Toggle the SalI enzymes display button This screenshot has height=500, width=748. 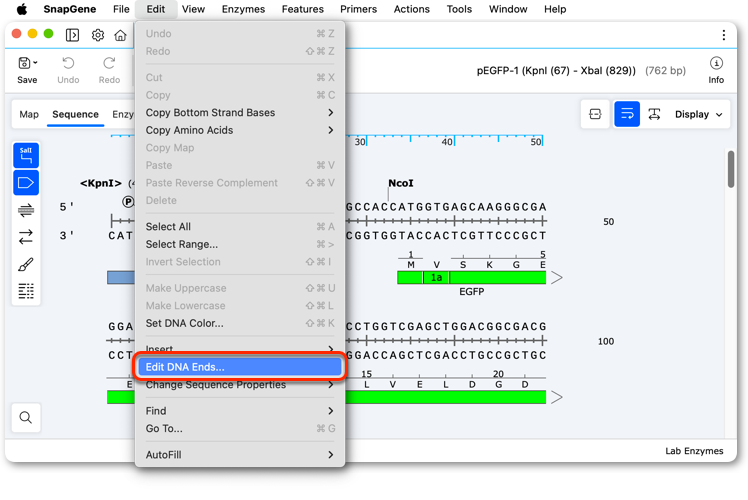(x=26, y=155)
